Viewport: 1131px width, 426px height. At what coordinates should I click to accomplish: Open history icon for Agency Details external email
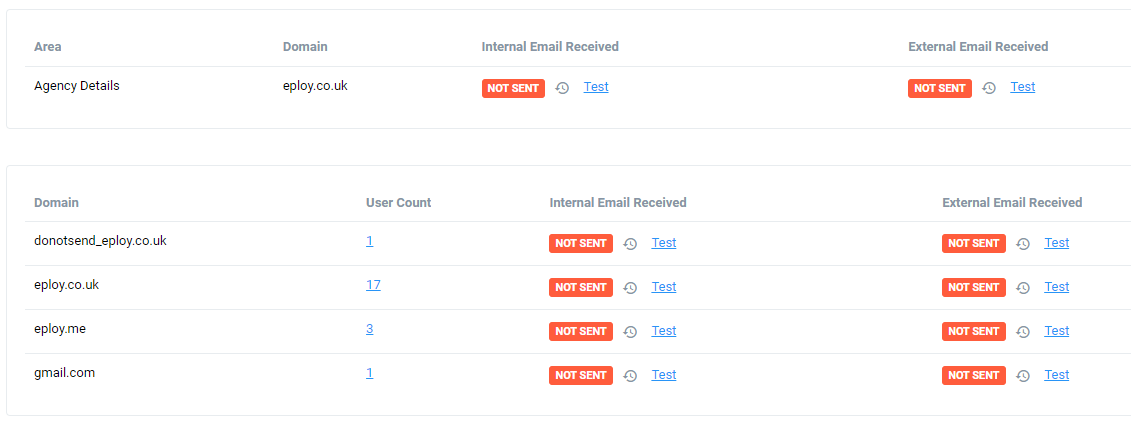pos(989,88)
